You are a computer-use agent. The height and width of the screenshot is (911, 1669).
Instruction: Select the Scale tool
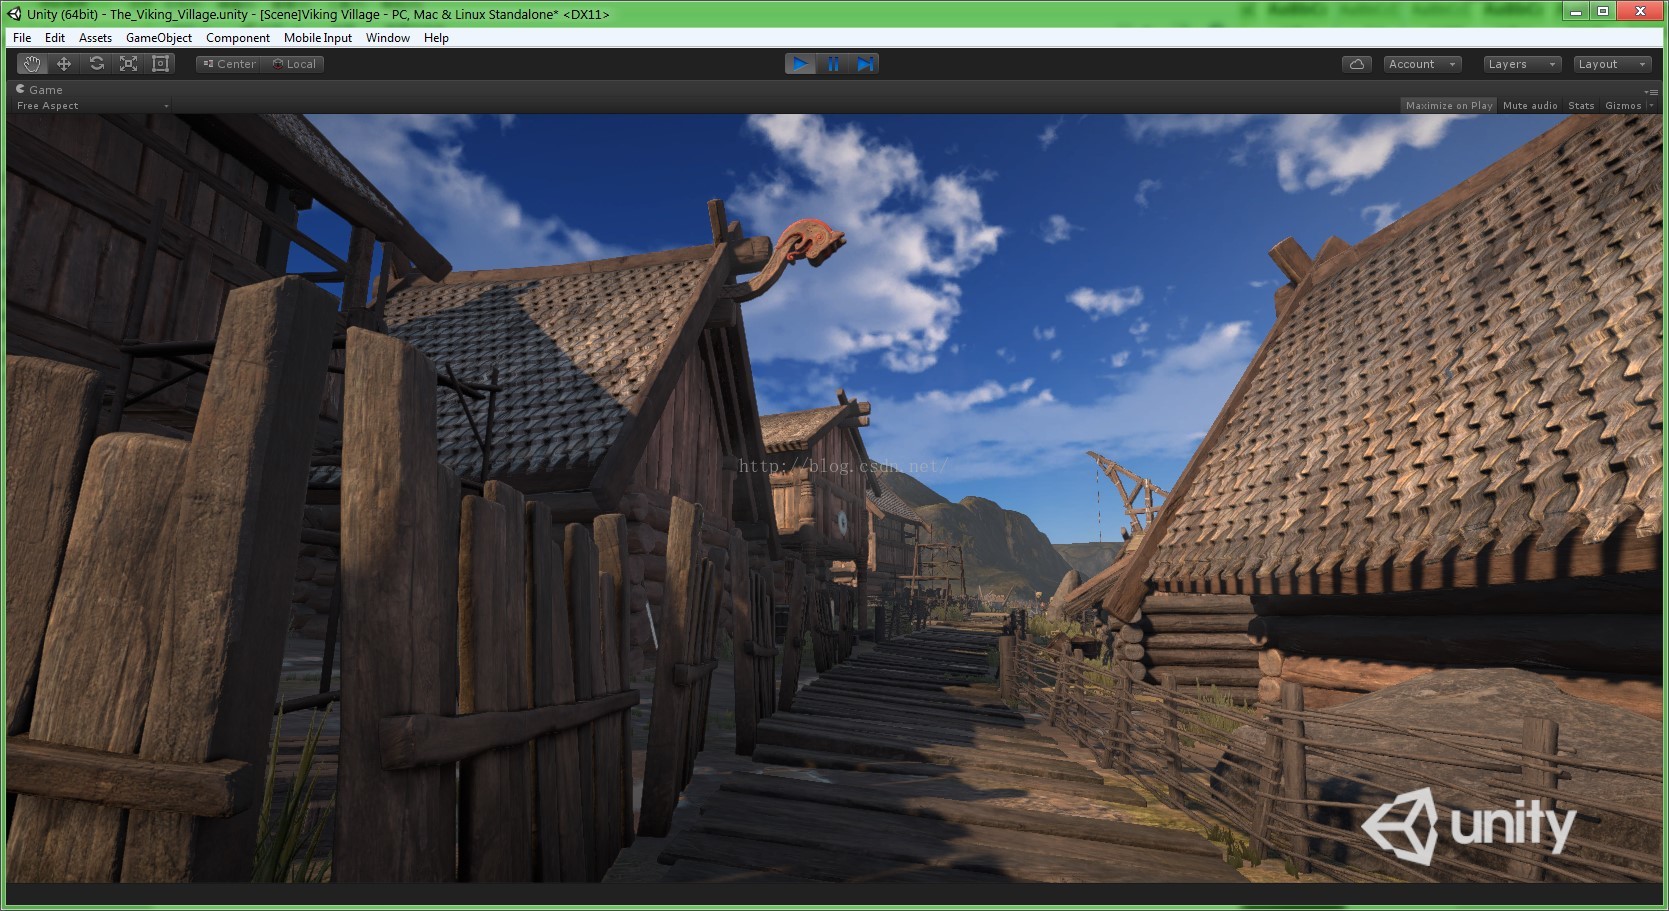(x=128, y=64)
